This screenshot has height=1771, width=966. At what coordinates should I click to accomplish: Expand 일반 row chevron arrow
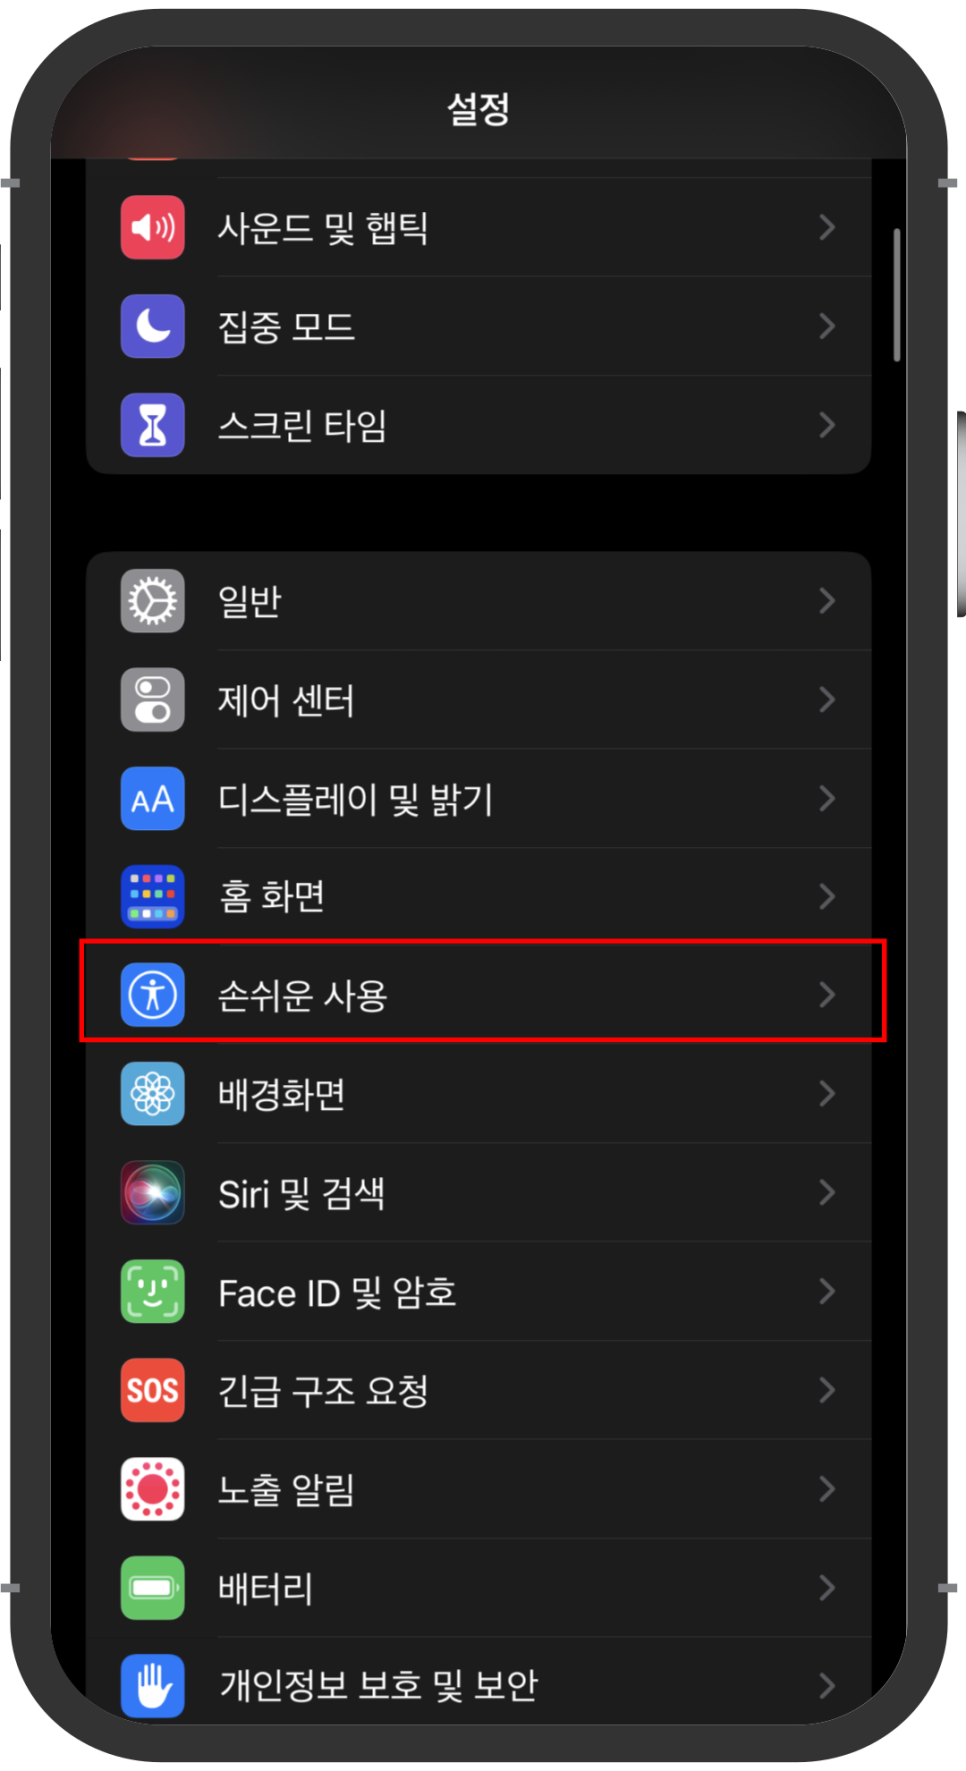pos(827,601)
